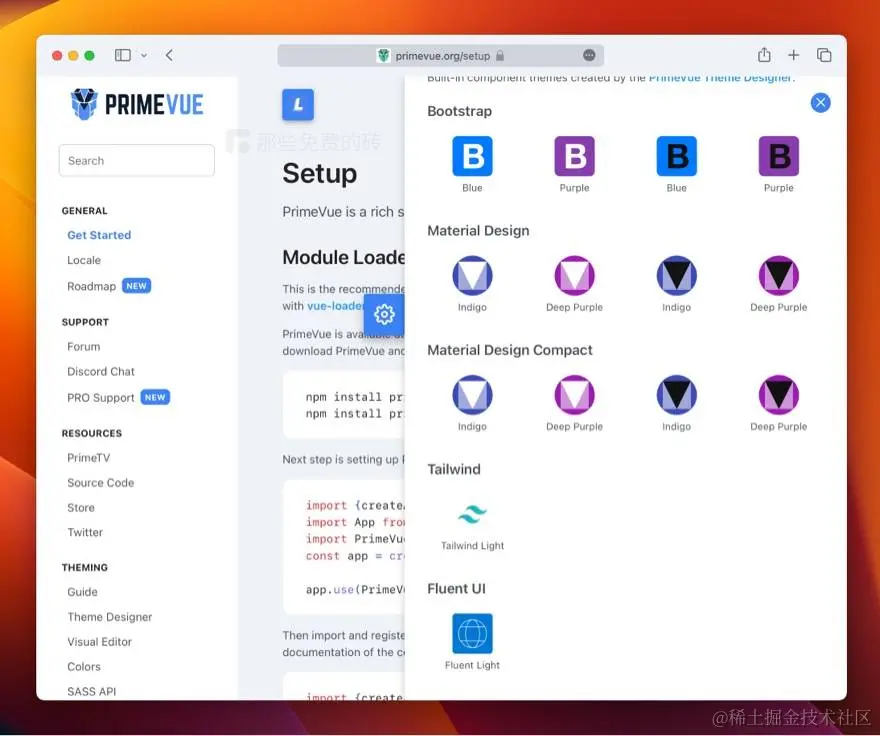Viewport: 880px width, 736px height.
Task: Select the Bootstrap Blue light theme
Action: [x=472, y=155]
